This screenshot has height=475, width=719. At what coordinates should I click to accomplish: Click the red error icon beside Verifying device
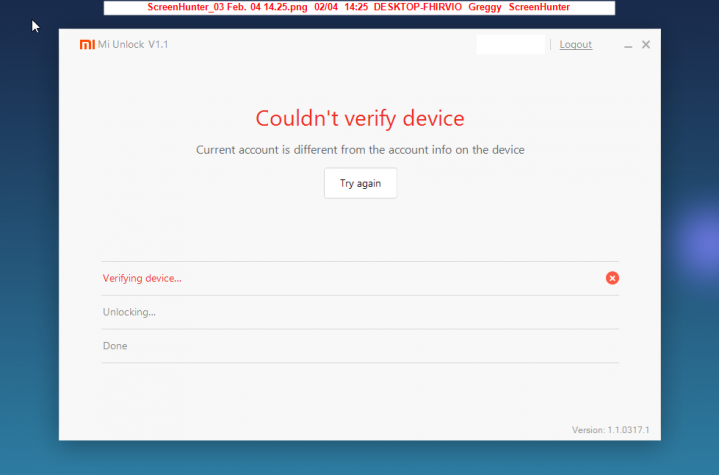coord(612,278)
